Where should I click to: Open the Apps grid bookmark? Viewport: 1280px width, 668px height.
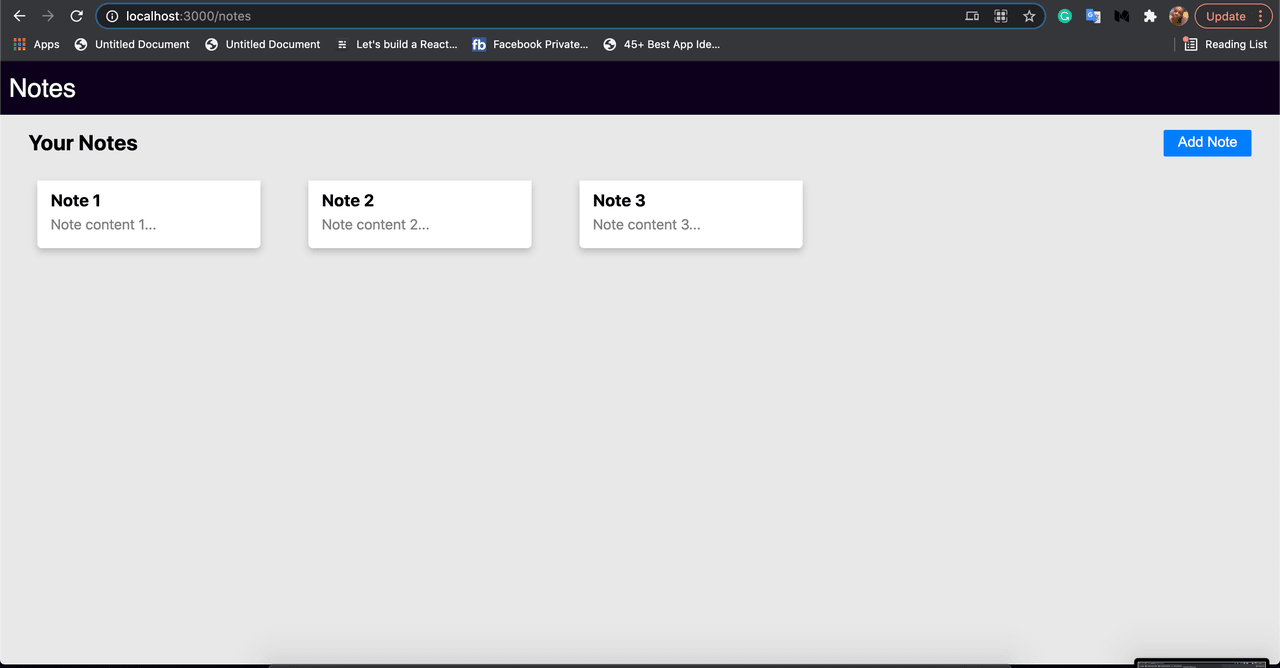(x=36, y=44)
